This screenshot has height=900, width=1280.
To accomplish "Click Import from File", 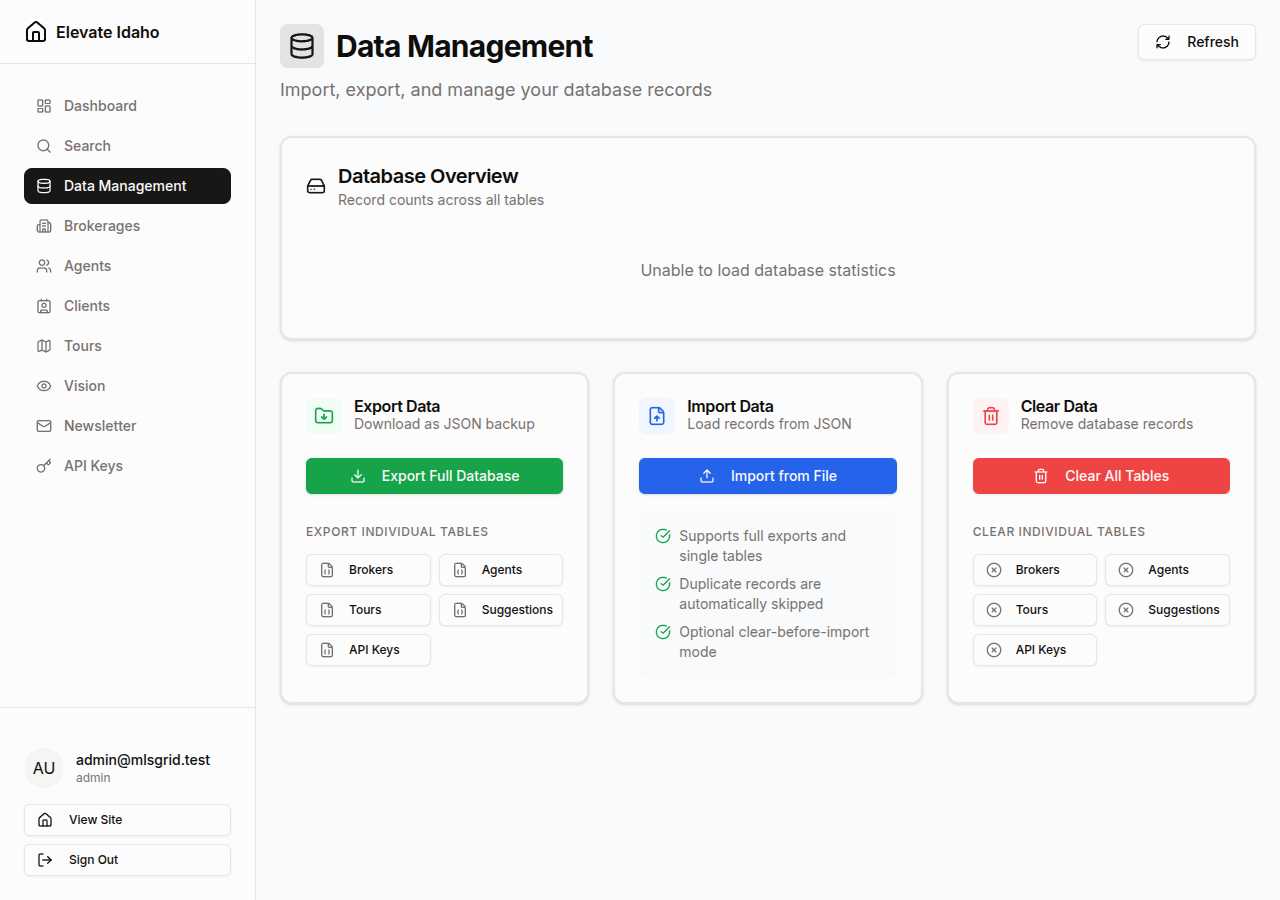I will coord(767,476).
